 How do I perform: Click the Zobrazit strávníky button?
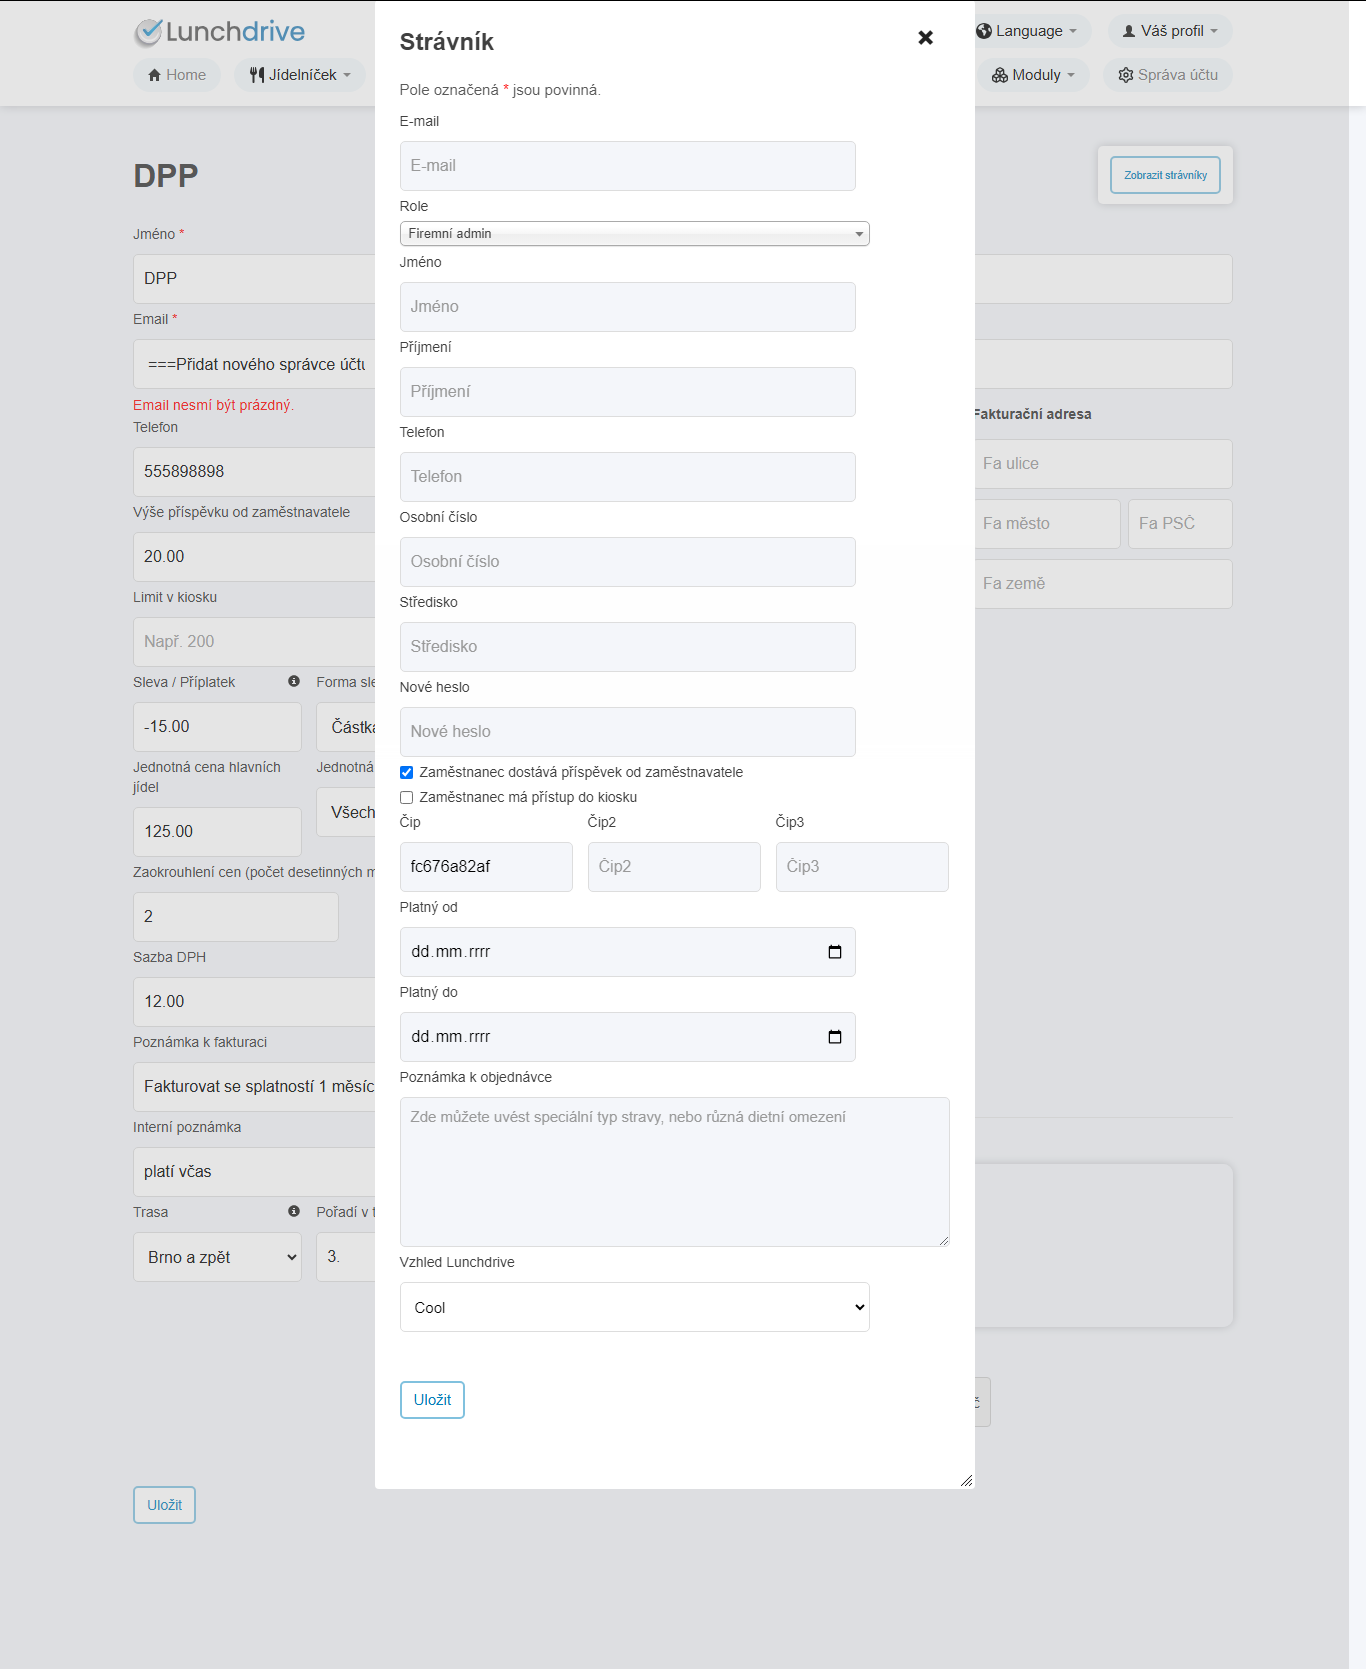(x=1165, y=175)
